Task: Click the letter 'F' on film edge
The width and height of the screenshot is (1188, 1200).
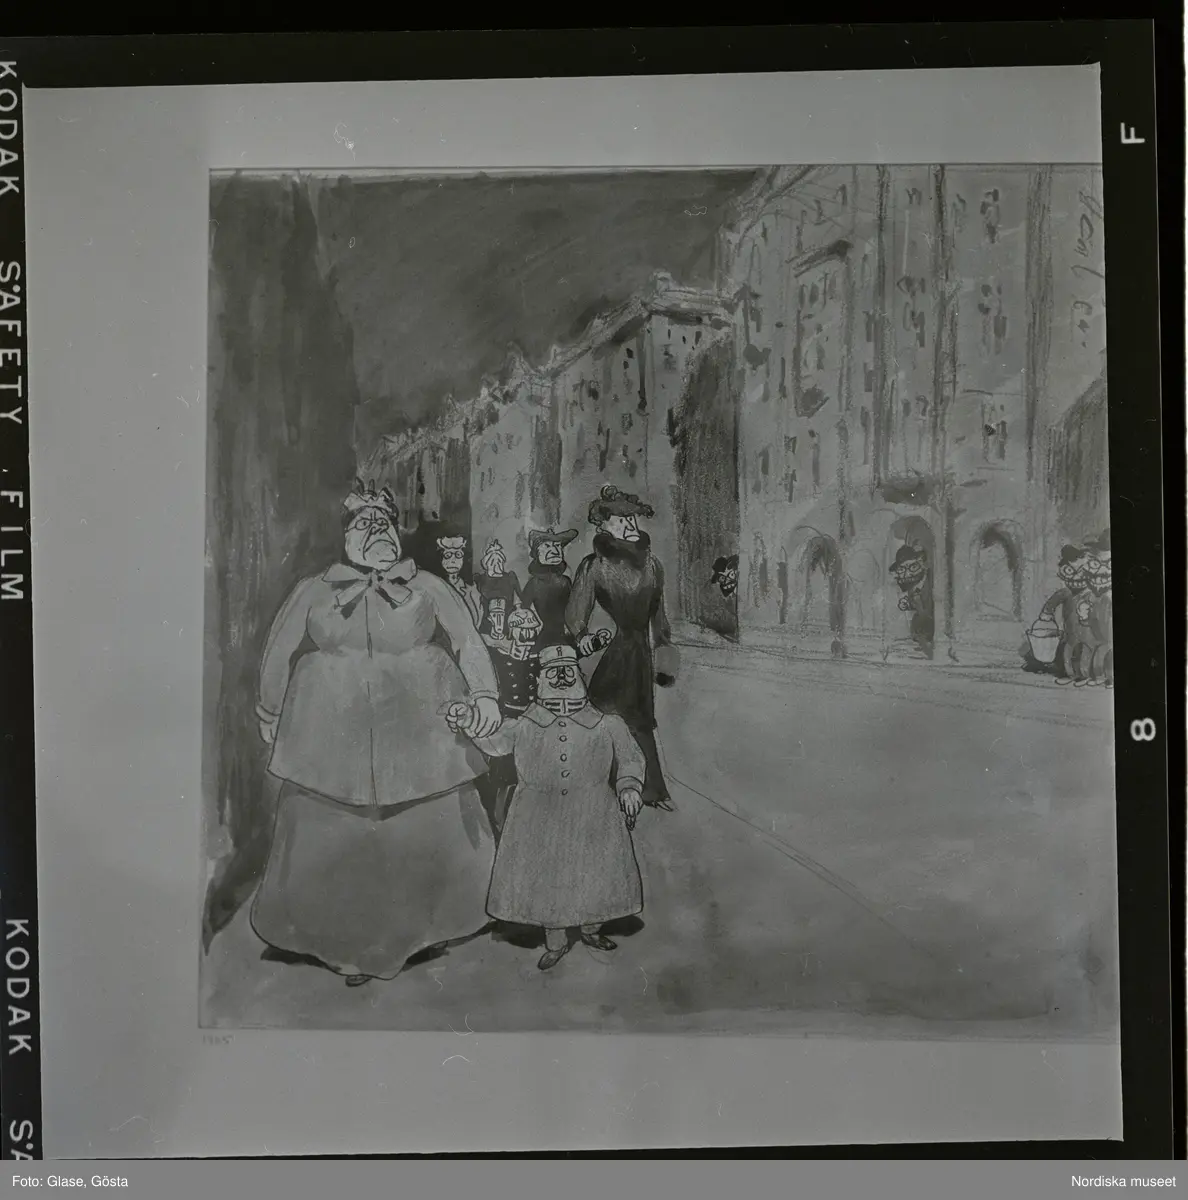Action: point(1137,134)
